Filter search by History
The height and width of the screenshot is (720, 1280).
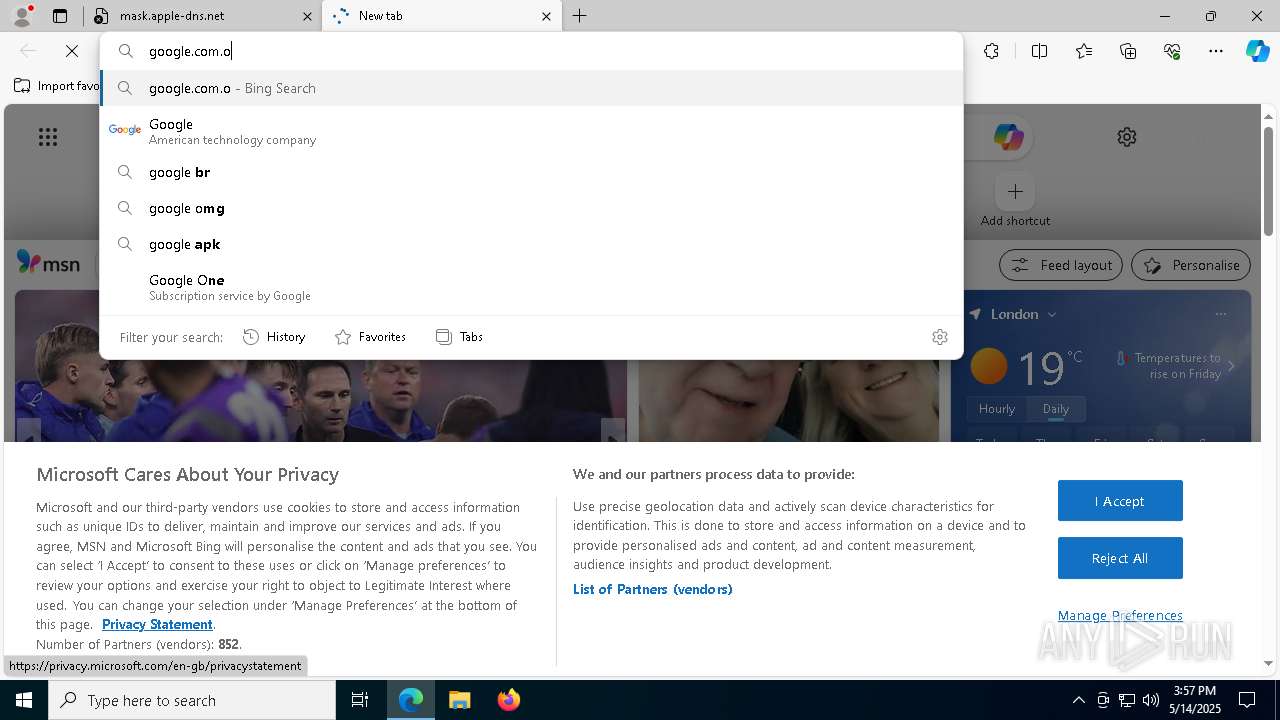pos(274,337)
